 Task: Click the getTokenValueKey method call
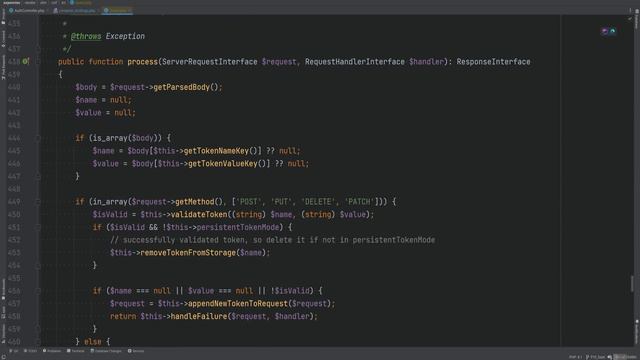coord(222,163)
